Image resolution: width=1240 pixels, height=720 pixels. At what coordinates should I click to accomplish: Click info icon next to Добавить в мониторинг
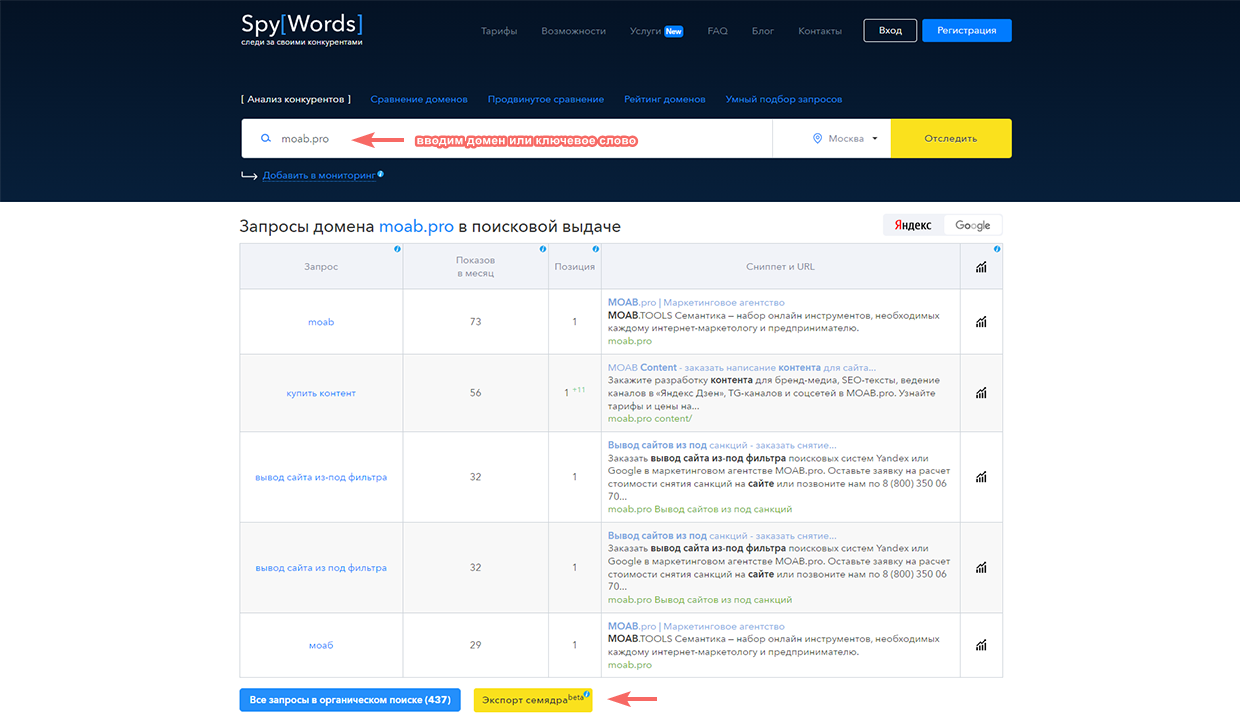pos(381,174)
